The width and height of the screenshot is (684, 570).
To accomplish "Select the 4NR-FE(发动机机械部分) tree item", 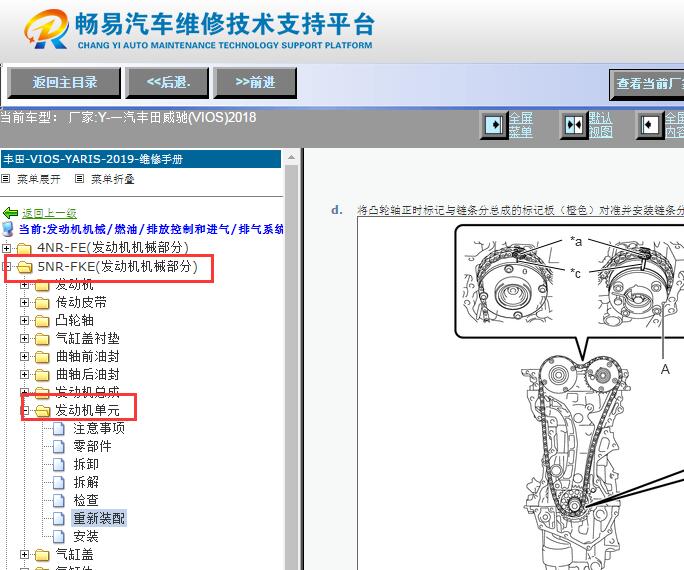I will tap(113, 248).
